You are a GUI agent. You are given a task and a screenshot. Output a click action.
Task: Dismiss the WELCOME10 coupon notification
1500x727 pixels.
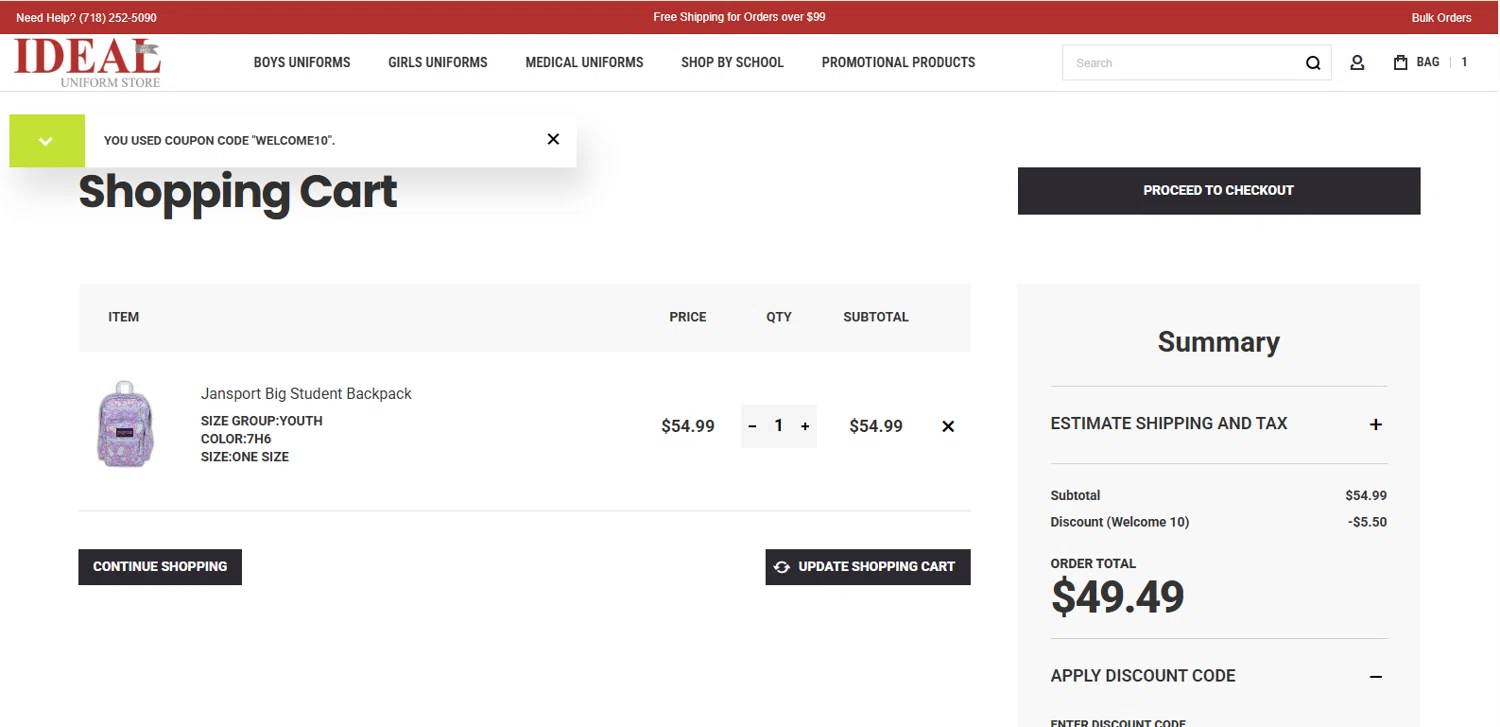point(553,139)
